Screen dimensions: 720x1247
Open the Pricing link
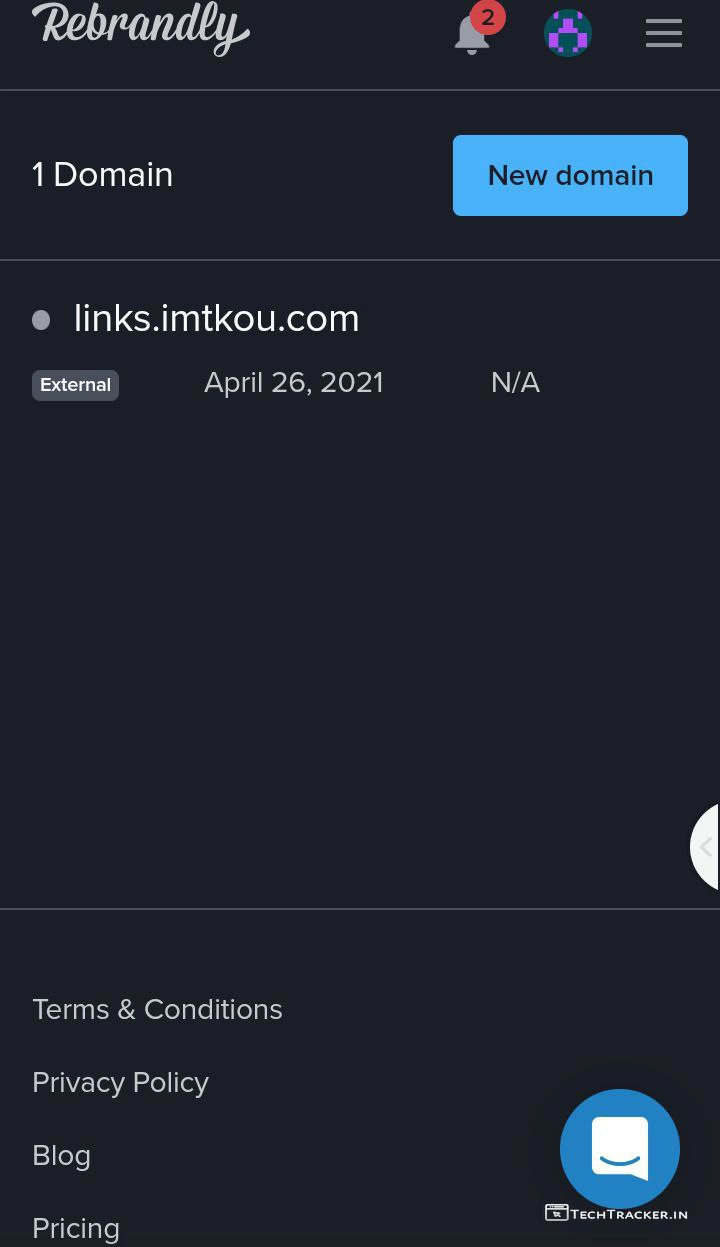tap(76, 1229)
